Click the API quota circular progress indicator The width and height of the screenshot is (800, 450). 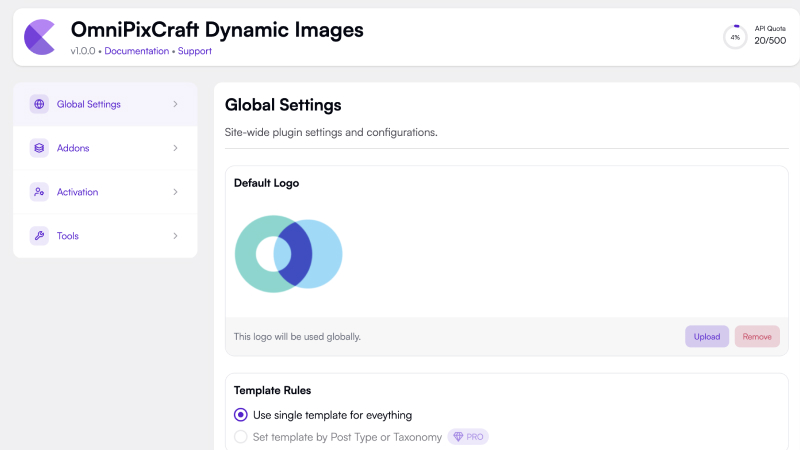point(735,37)
